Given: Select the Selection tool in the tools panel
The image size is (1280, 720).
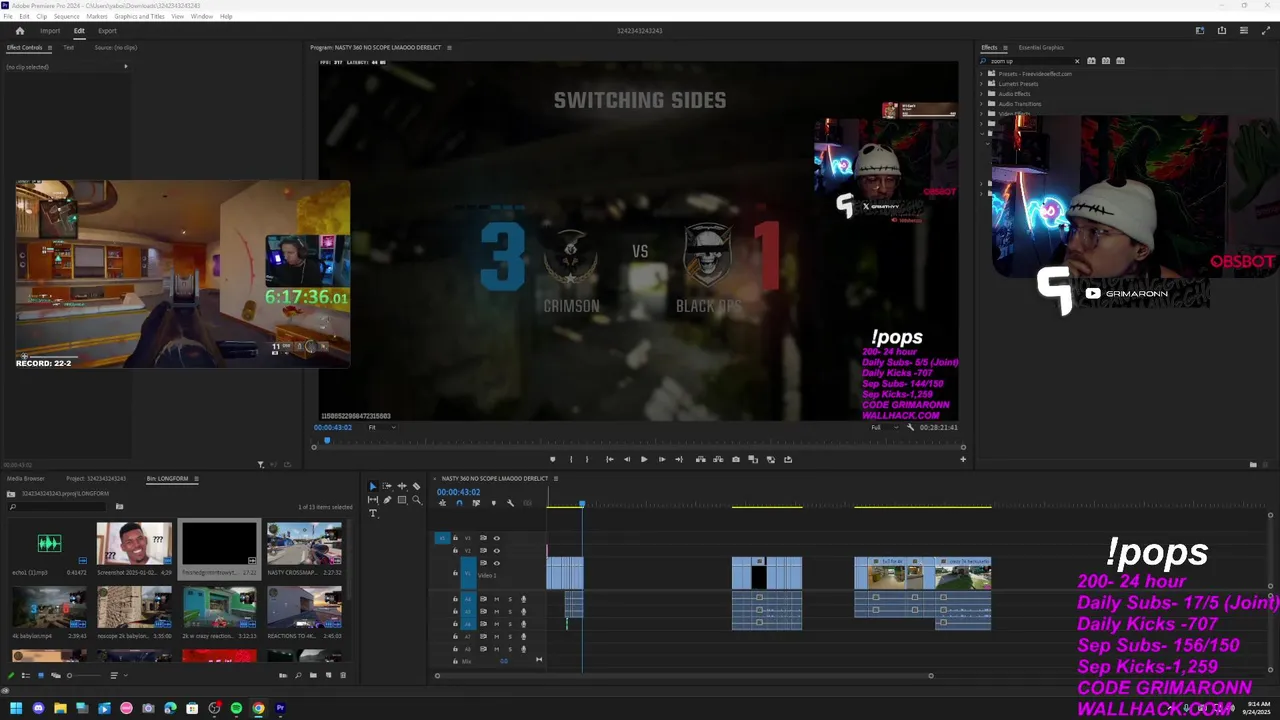Looking at the screenshot, I should coord(373,486).
